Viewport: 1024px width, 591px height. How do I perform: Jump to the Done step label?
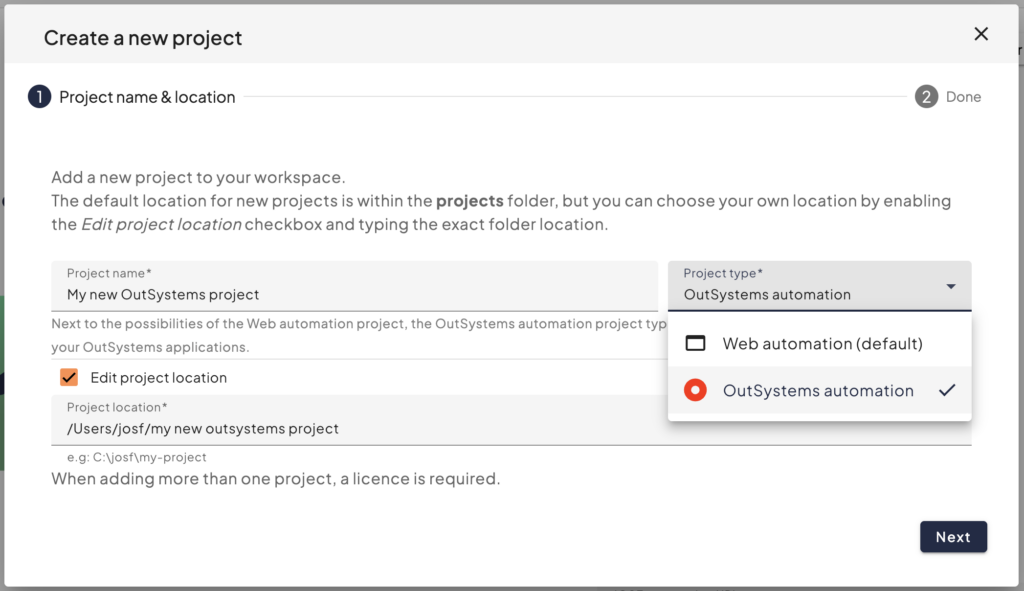[x=963, y=97]
